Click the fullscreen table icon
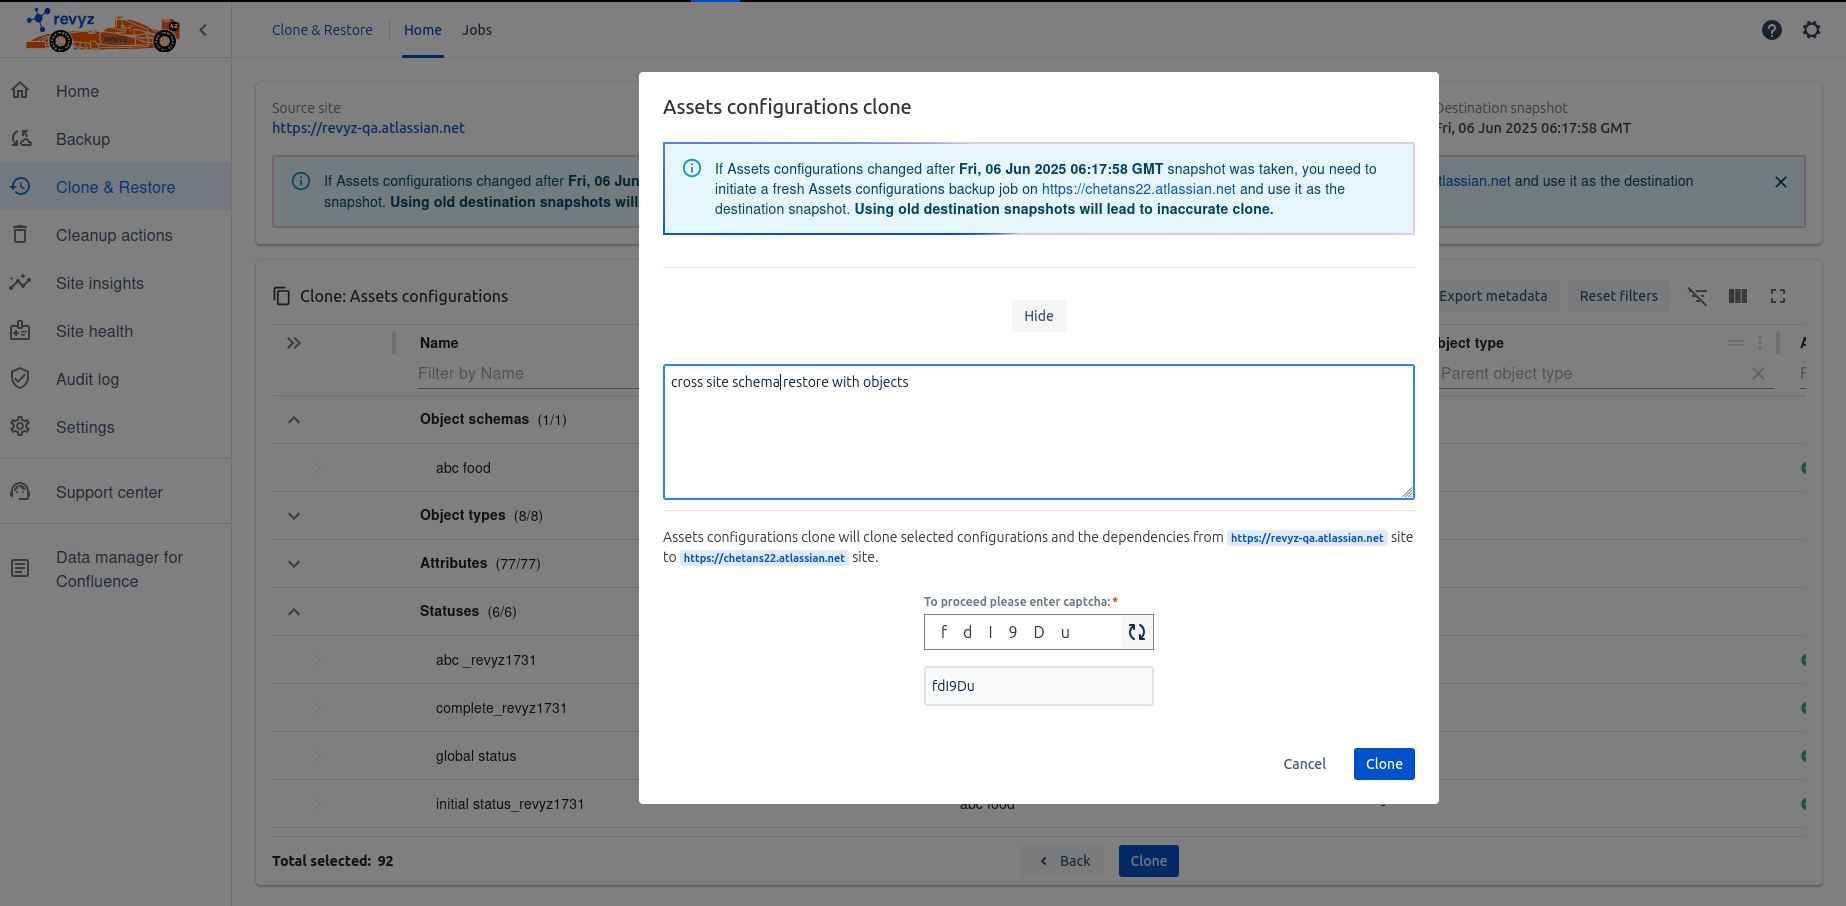The width and height of the screenshot is (1846, 906). coord(1777,296)
